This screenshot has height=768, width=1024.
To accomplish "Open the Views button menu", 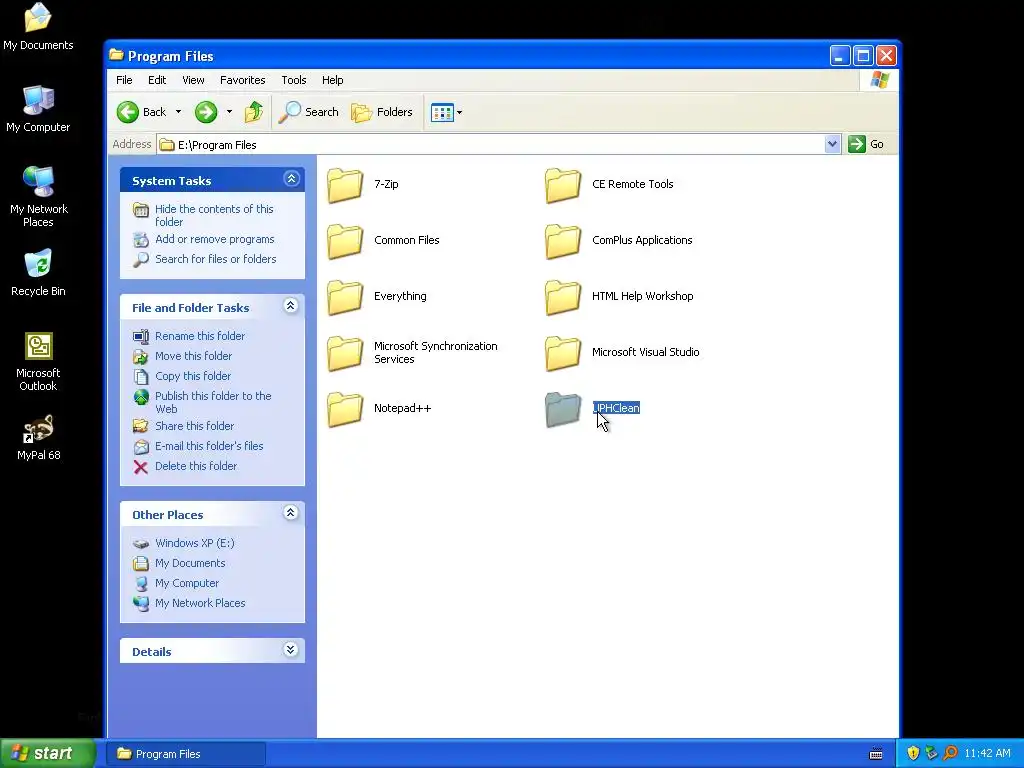I will pos(447,112).
